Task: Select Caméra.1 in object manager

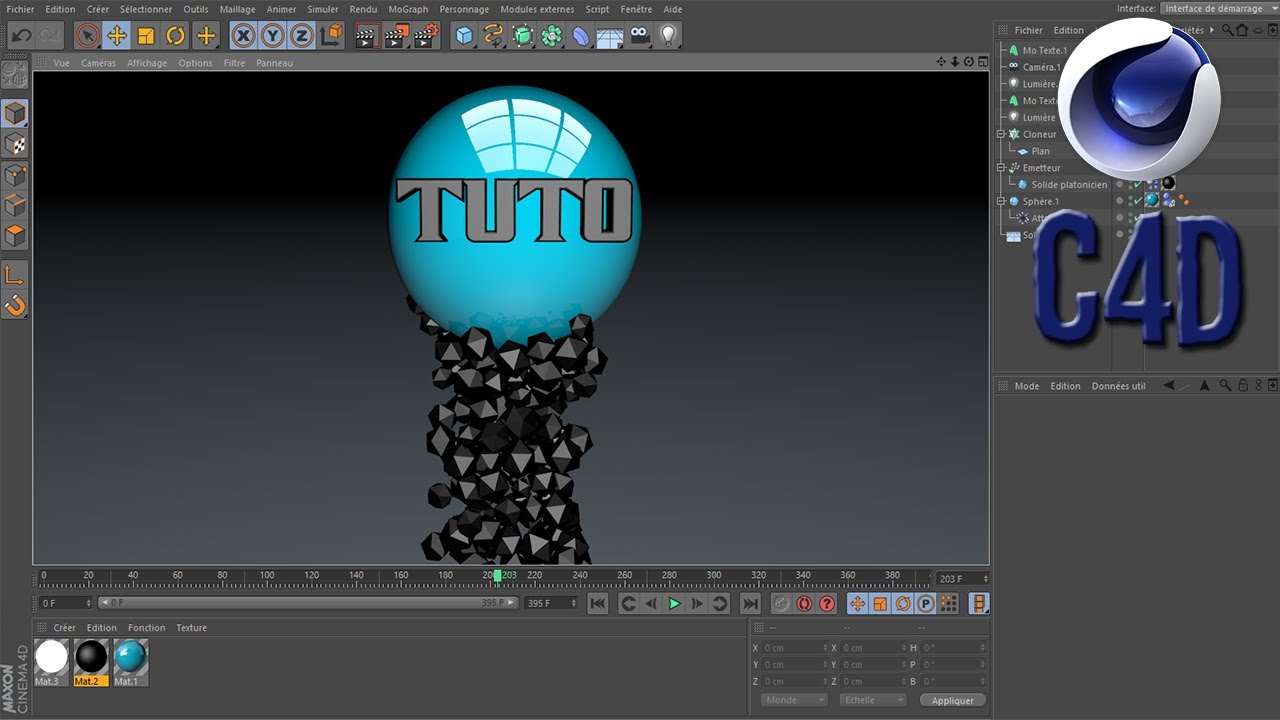Action: click(x=1041, y=67)
